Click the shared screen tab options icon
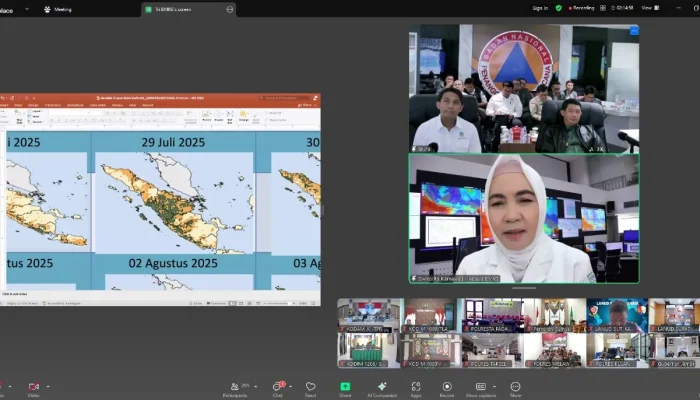 coord(230,9)
